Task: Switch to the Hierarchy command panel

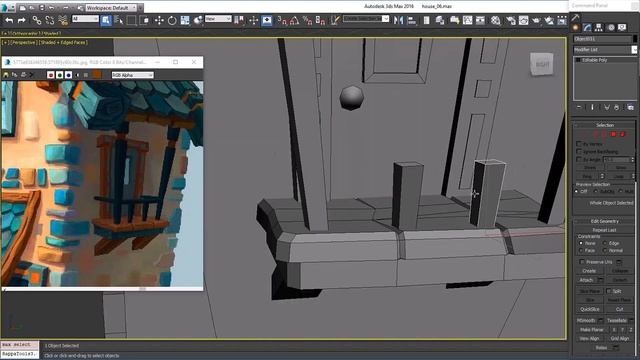Action: (599, 27)
